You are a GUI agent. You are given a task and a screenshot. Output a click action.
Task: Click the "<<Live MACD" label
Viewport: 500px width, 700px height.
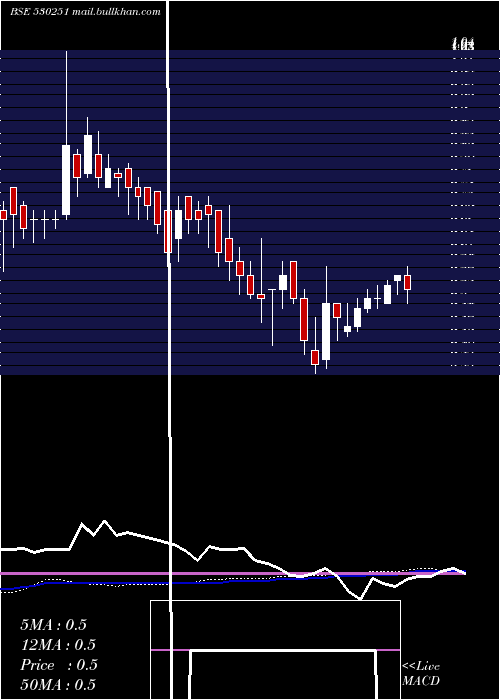(421, 674)
